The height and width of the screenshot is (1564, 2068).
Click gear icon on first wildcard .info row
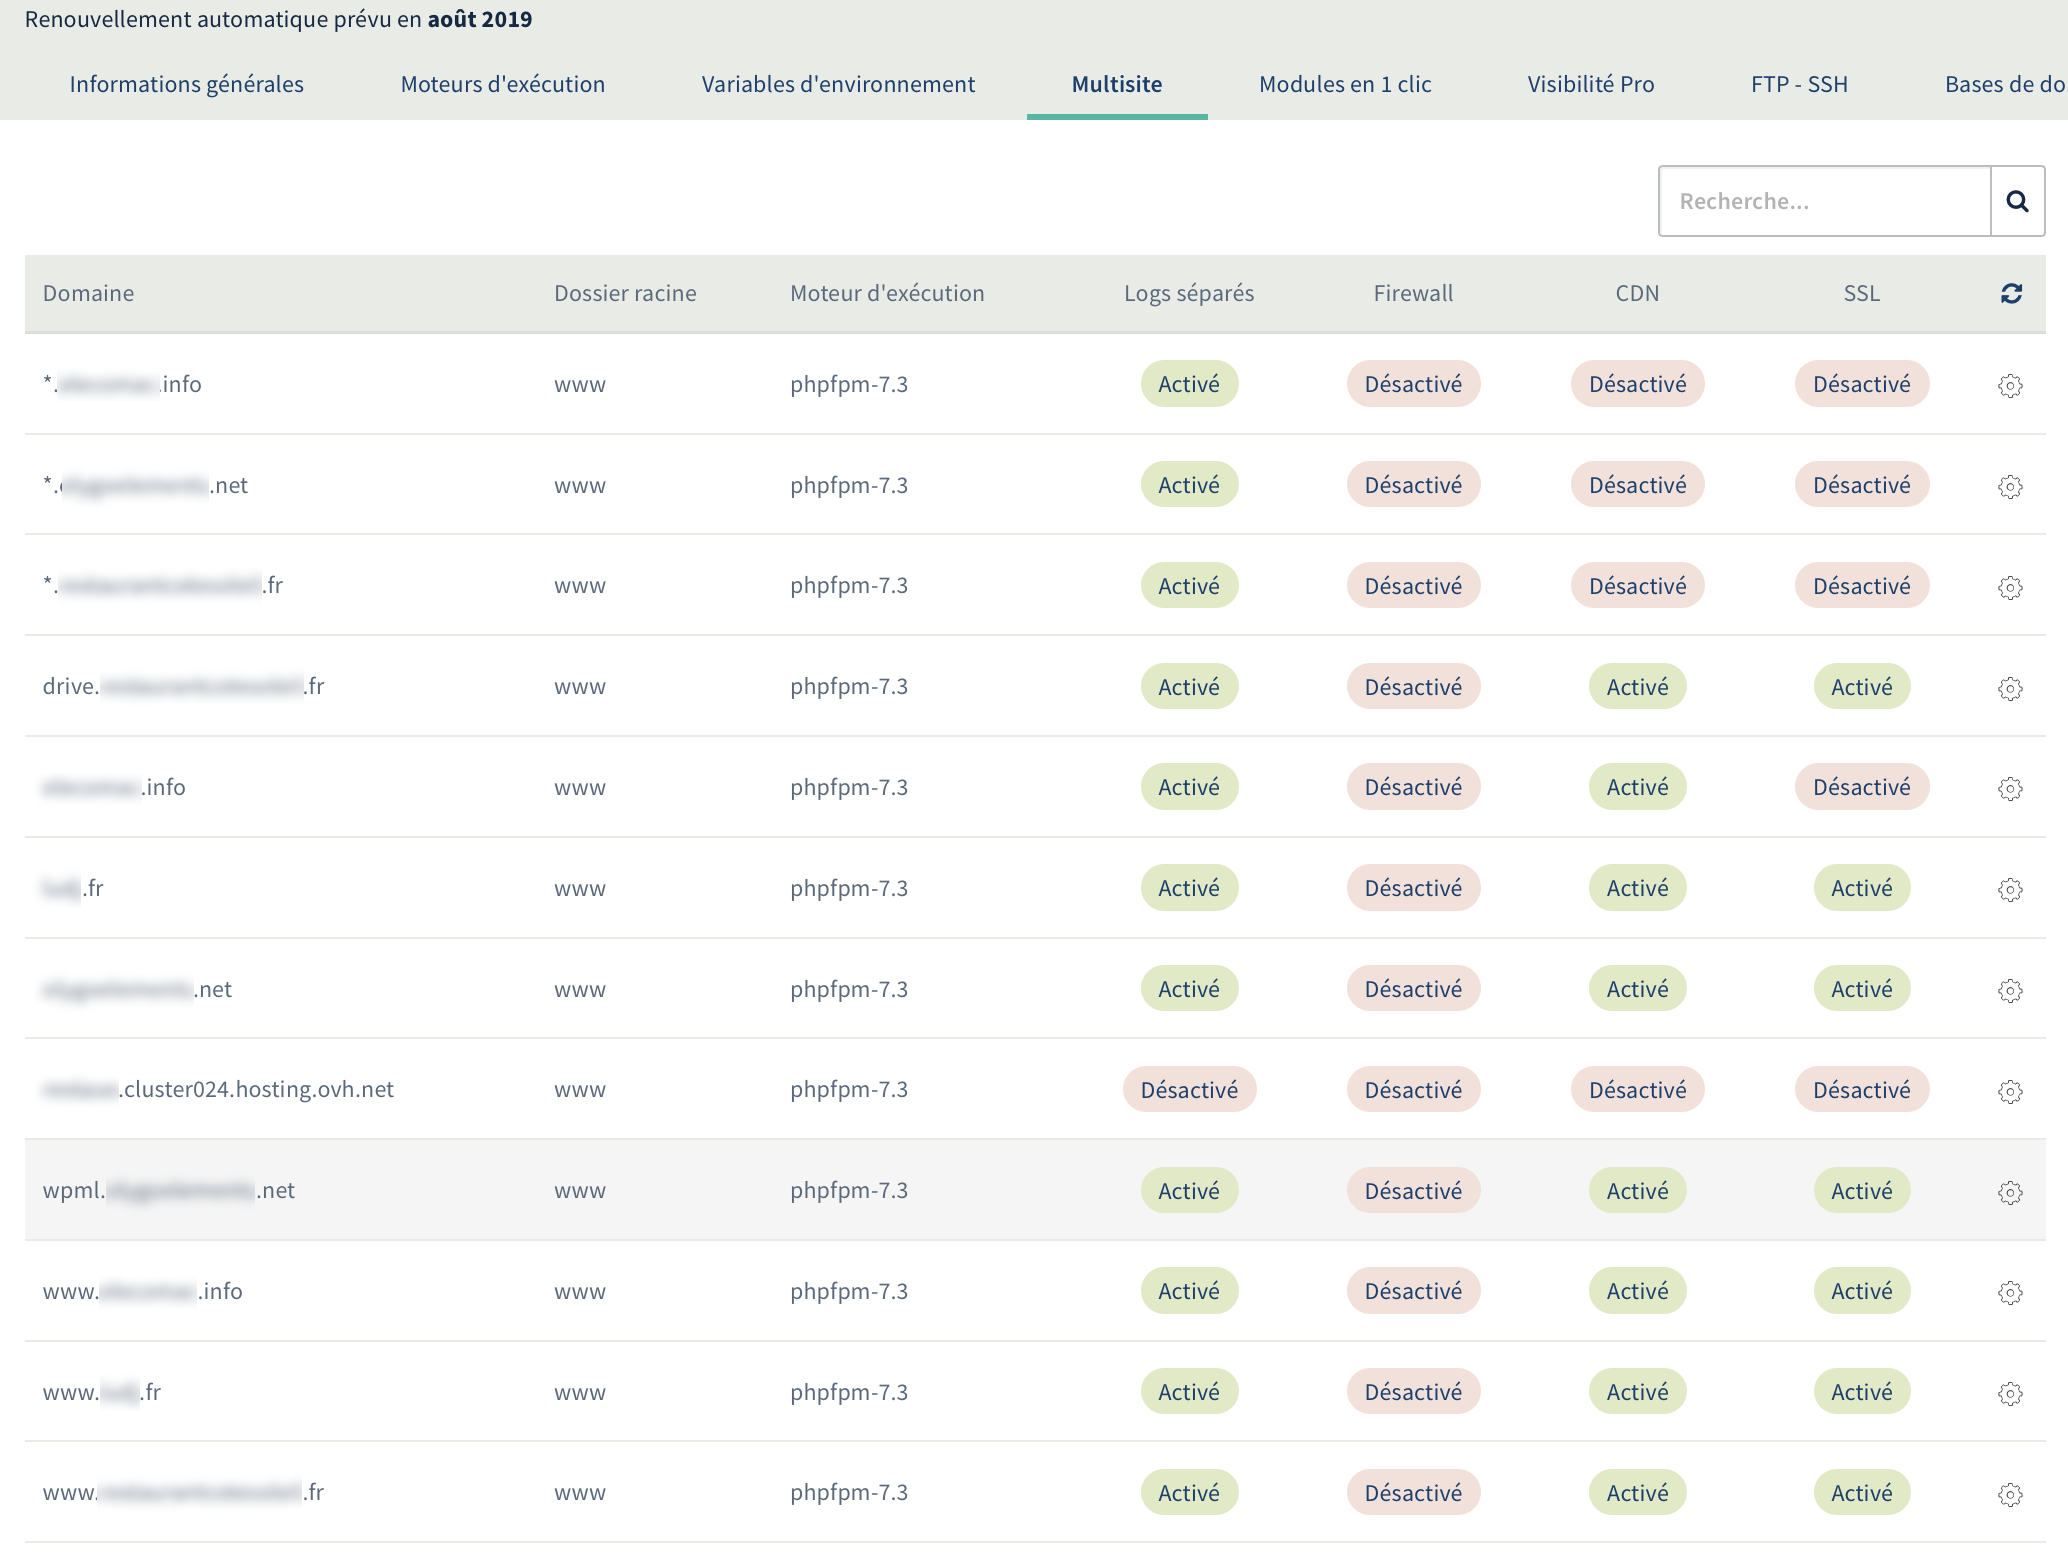click(x=2010, y=386)
